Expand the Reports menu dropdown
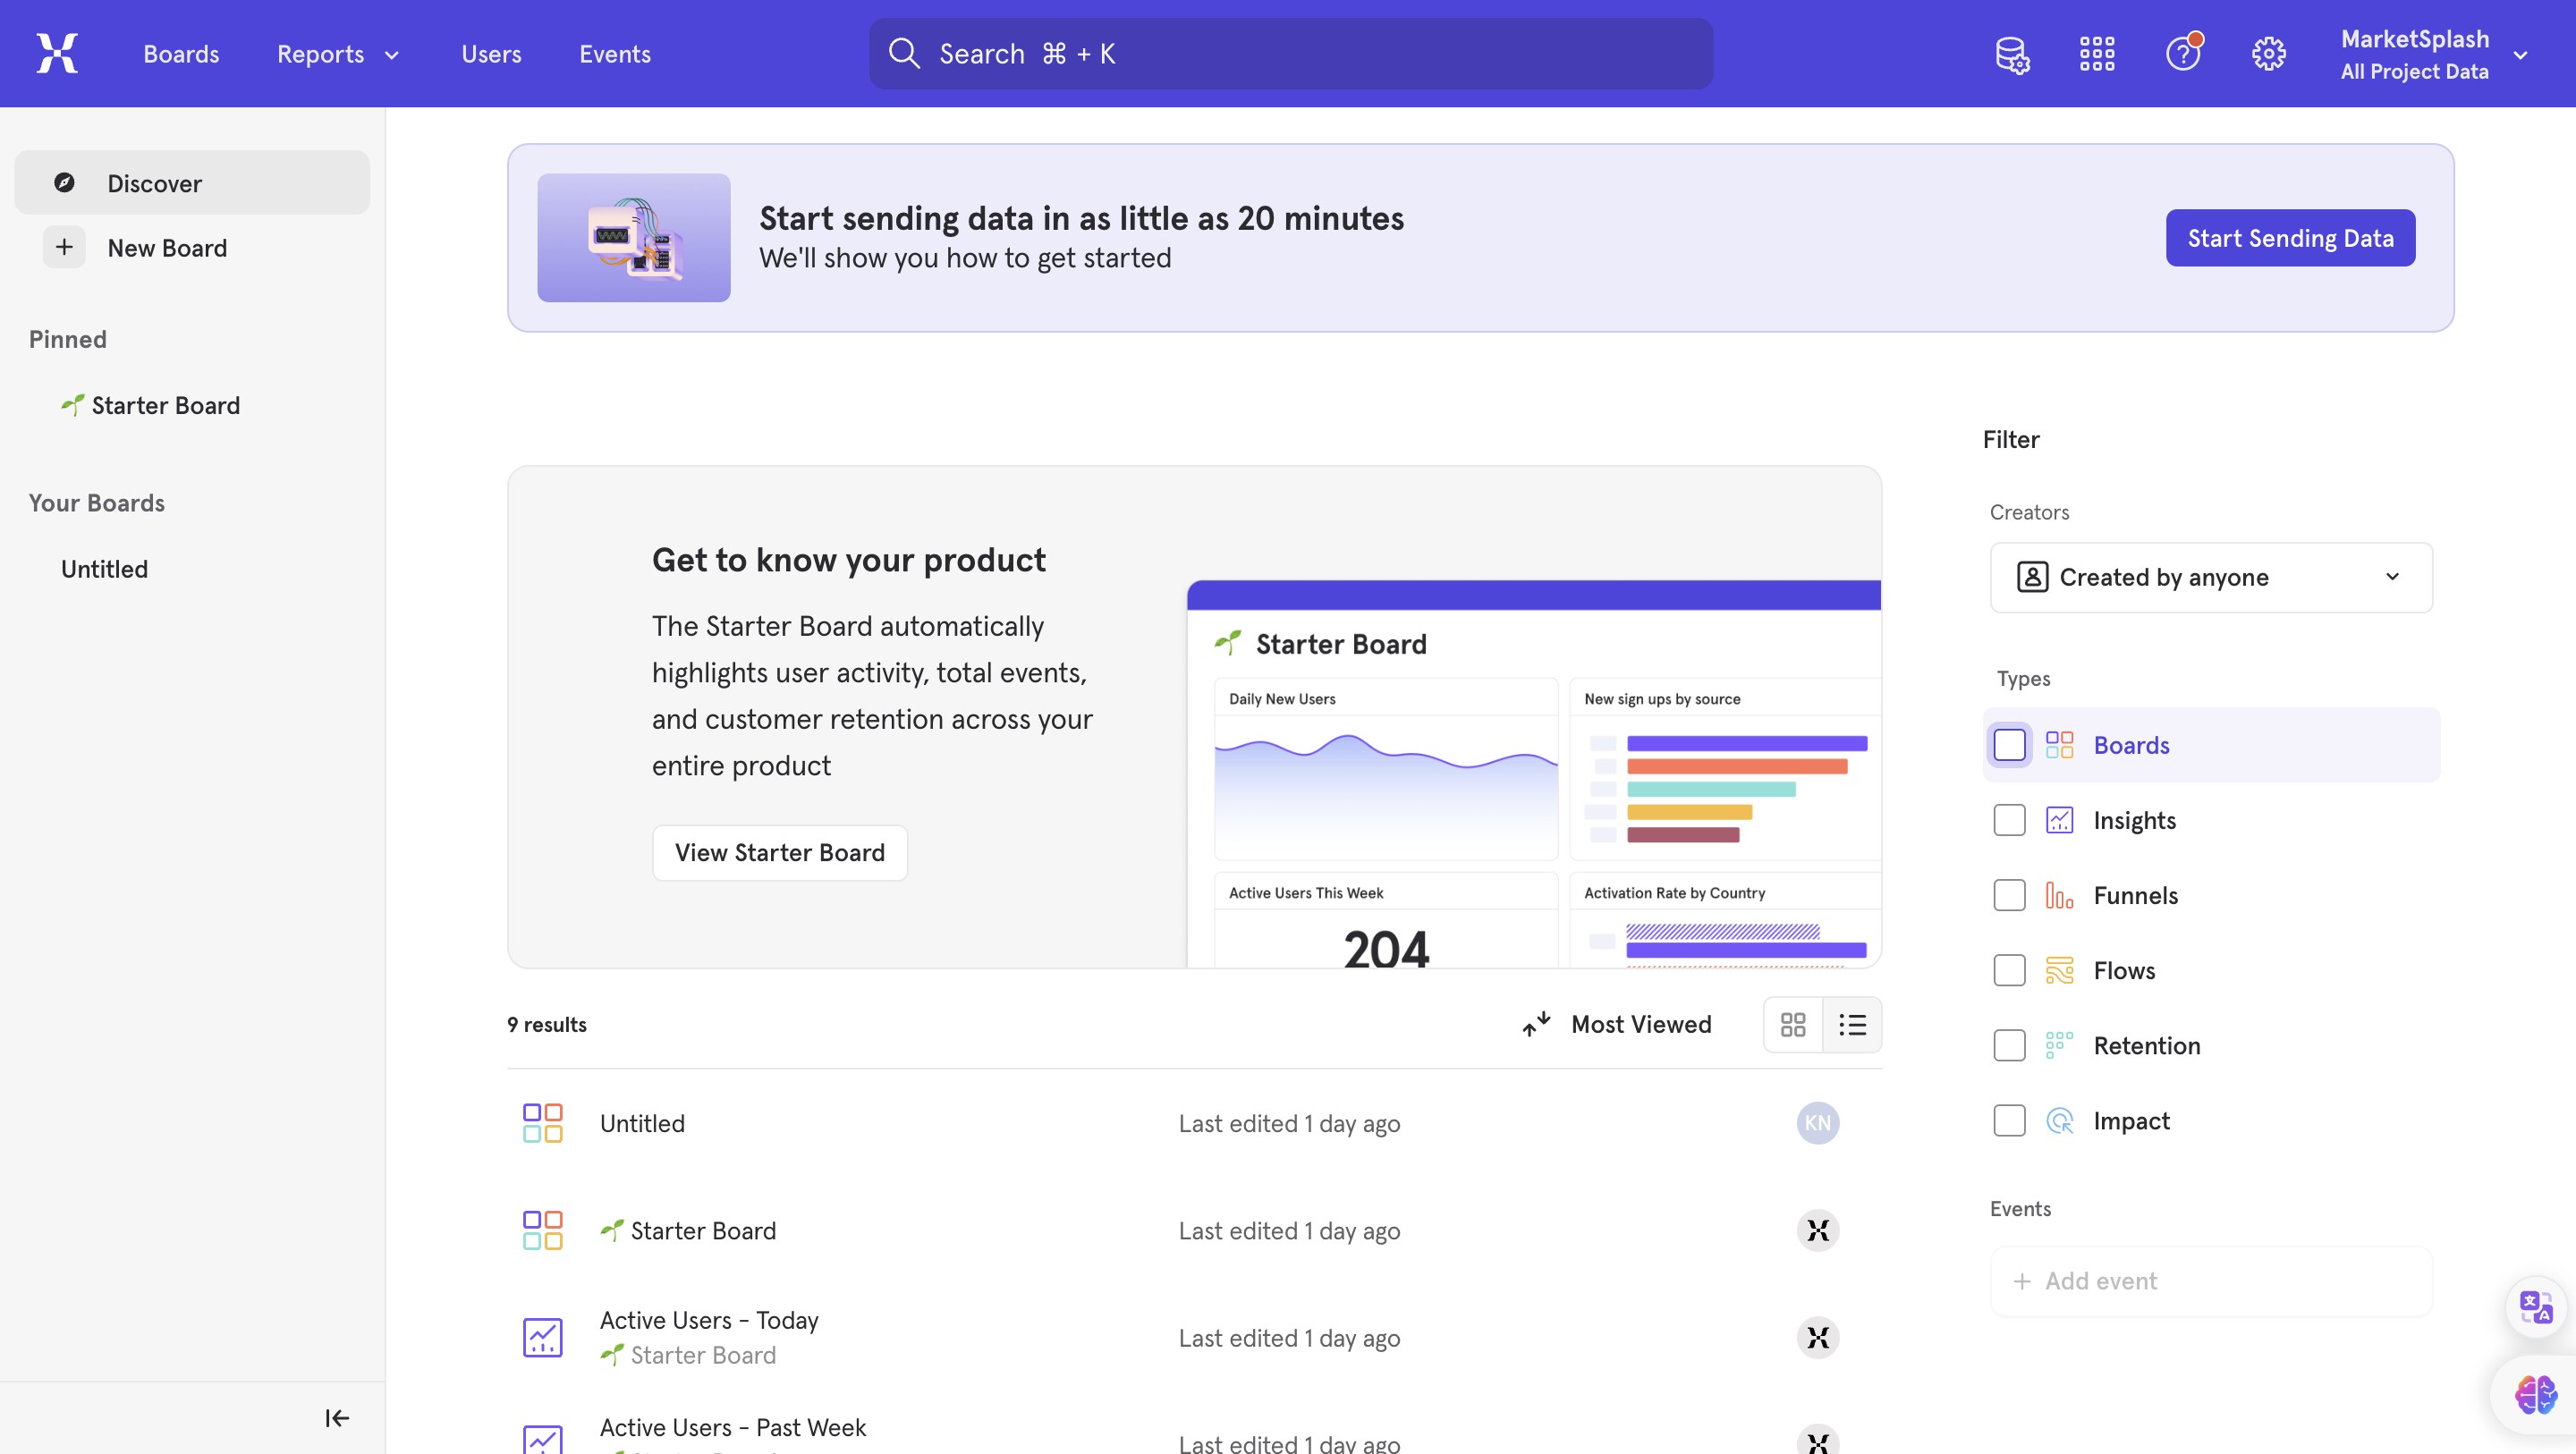This screenshot has height=1454, width=2576. click(x=337, y=54)
